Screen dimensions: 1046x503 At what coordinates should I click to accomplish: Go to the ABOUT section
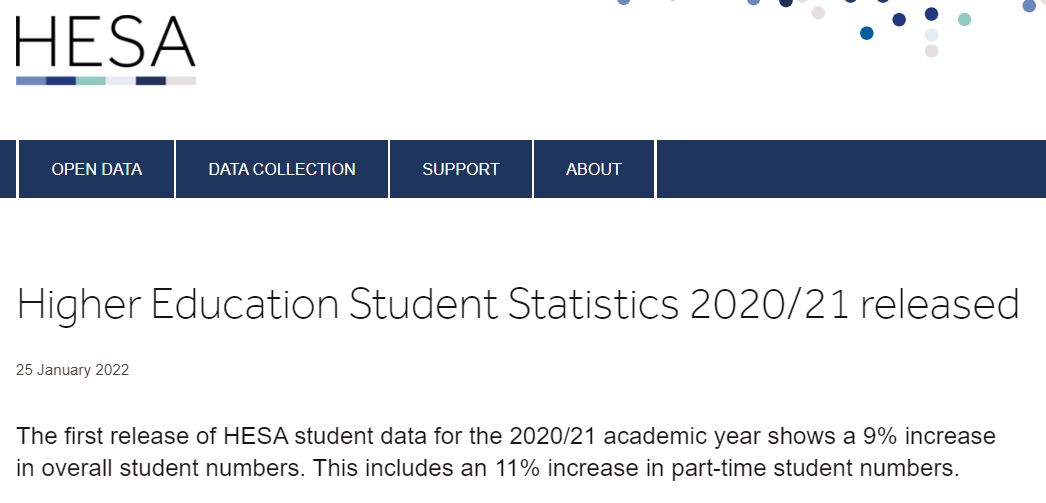(x=594, y=169)
